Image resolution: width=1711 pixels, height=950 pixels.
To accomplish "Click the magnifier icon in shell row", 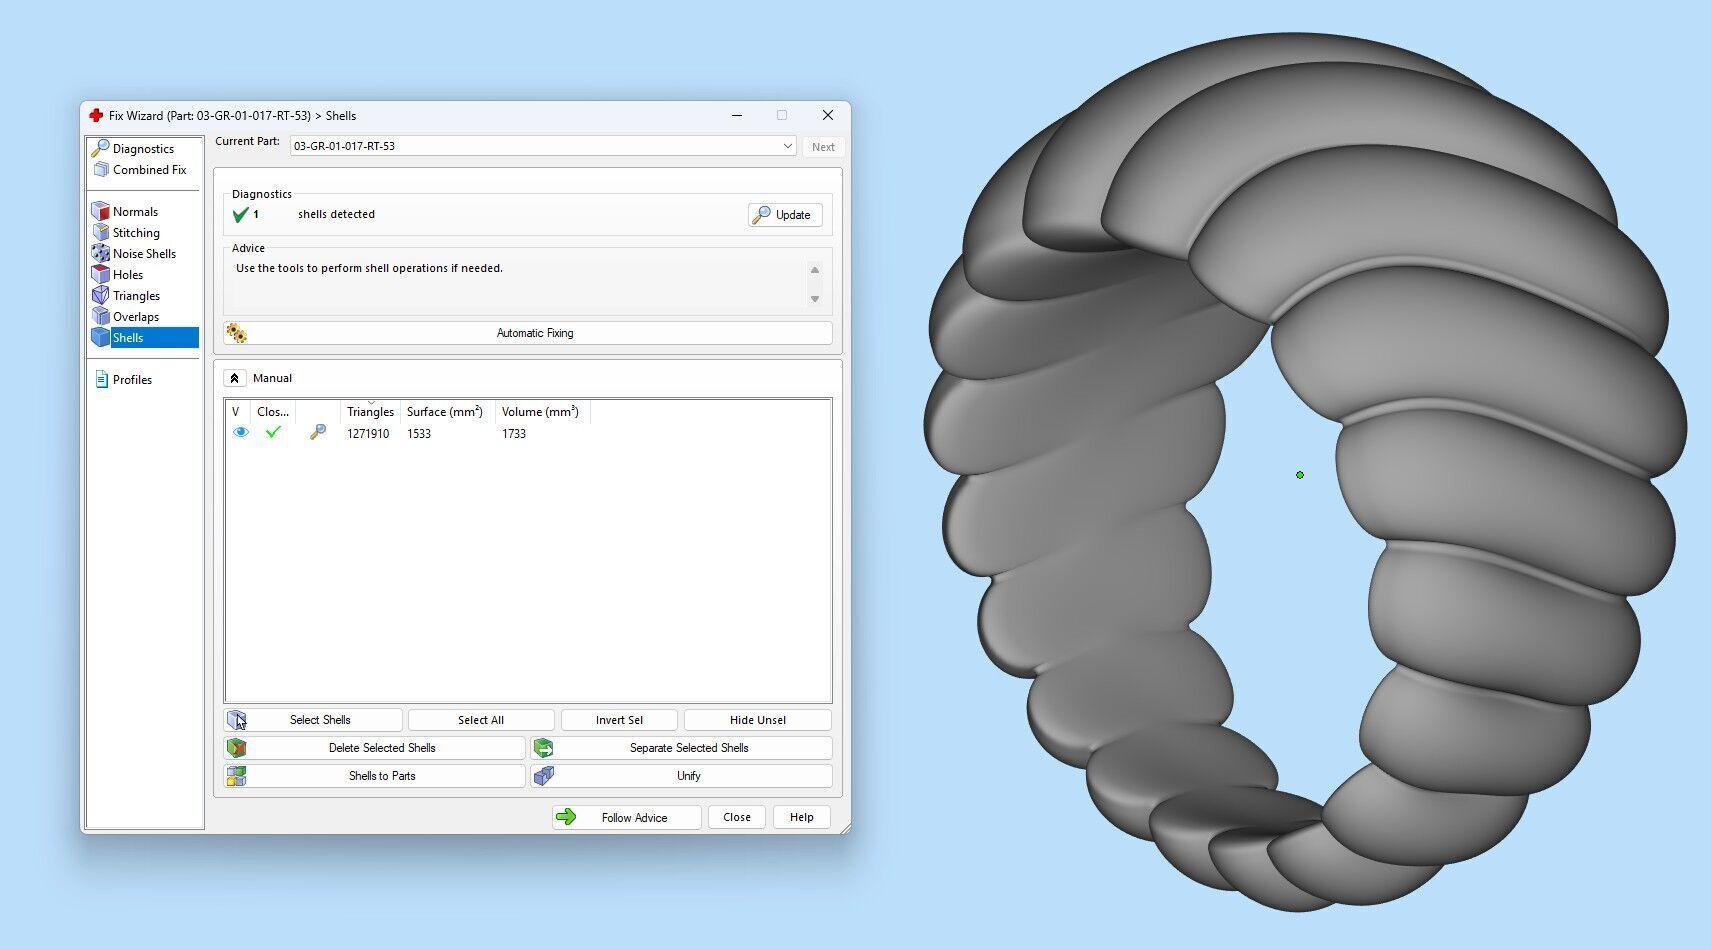I will pos(318,433).
